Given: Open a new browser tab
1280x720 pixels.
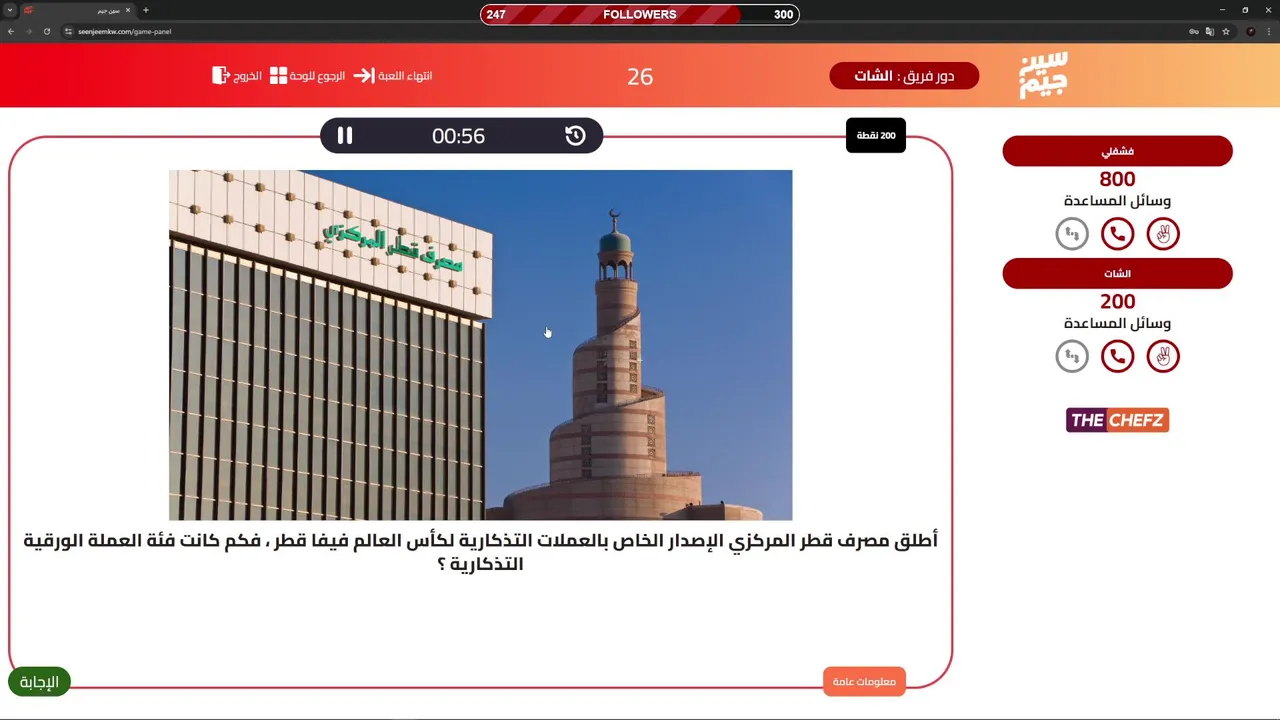Looking at the screenshot, I should pyautogui.click(x=146, y=10).
